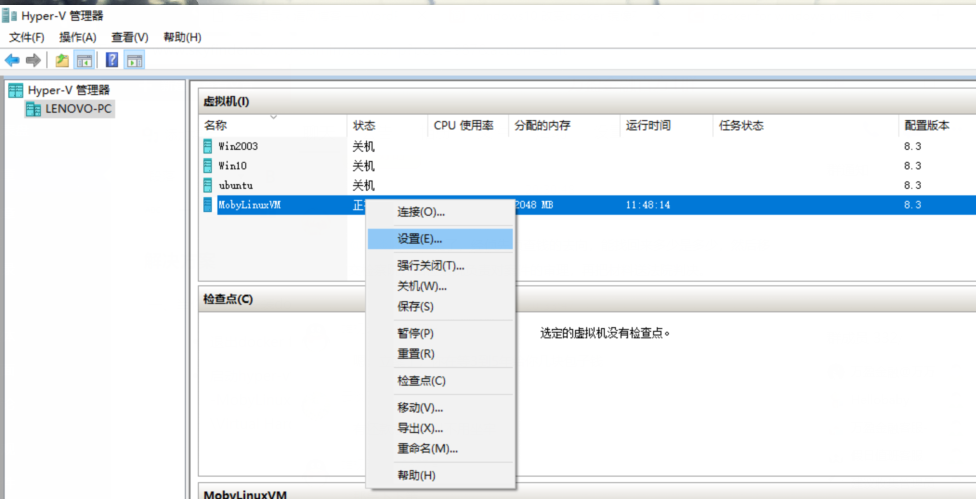Screen dimensions: 976x499
Task: Toggle the Show/Hide console tree icon
Action: [x=84, y=60]
